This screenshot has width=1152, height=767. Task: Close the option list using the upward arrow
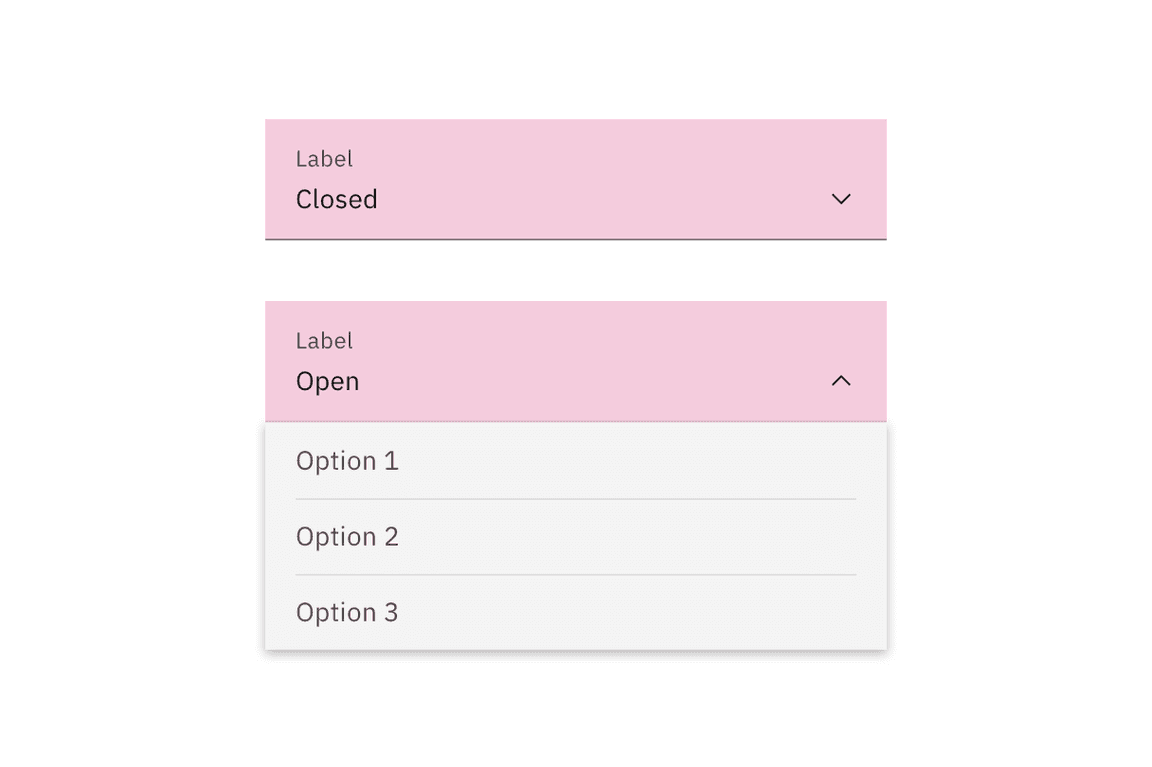pos(841,381)
